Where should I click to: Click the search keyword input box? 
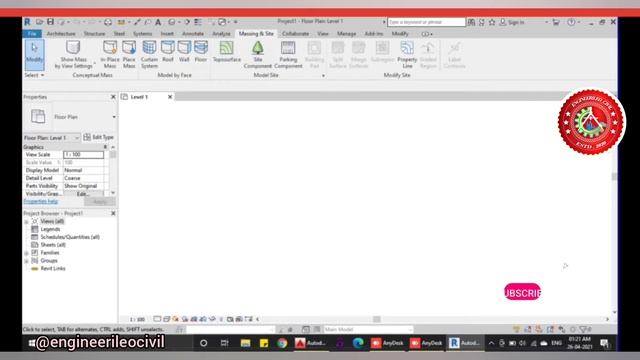coord(426,22)
